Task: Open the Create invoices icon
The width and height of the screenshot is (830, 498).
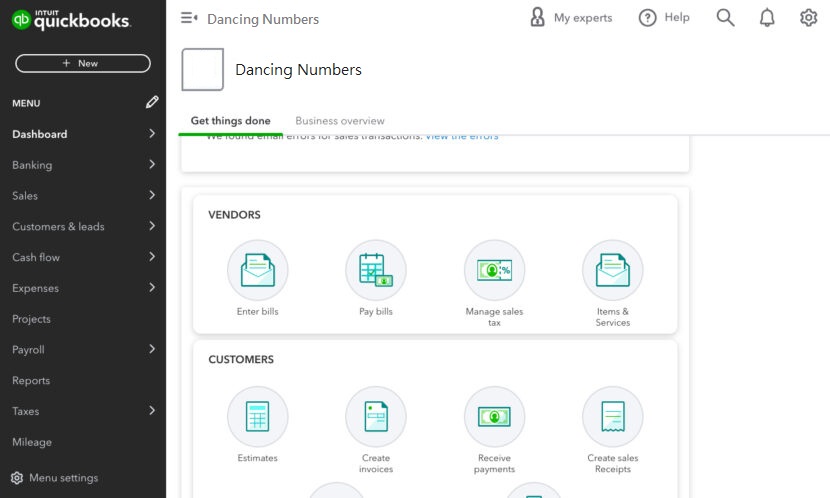Action: pyautogui.click(x=376, y=417)
